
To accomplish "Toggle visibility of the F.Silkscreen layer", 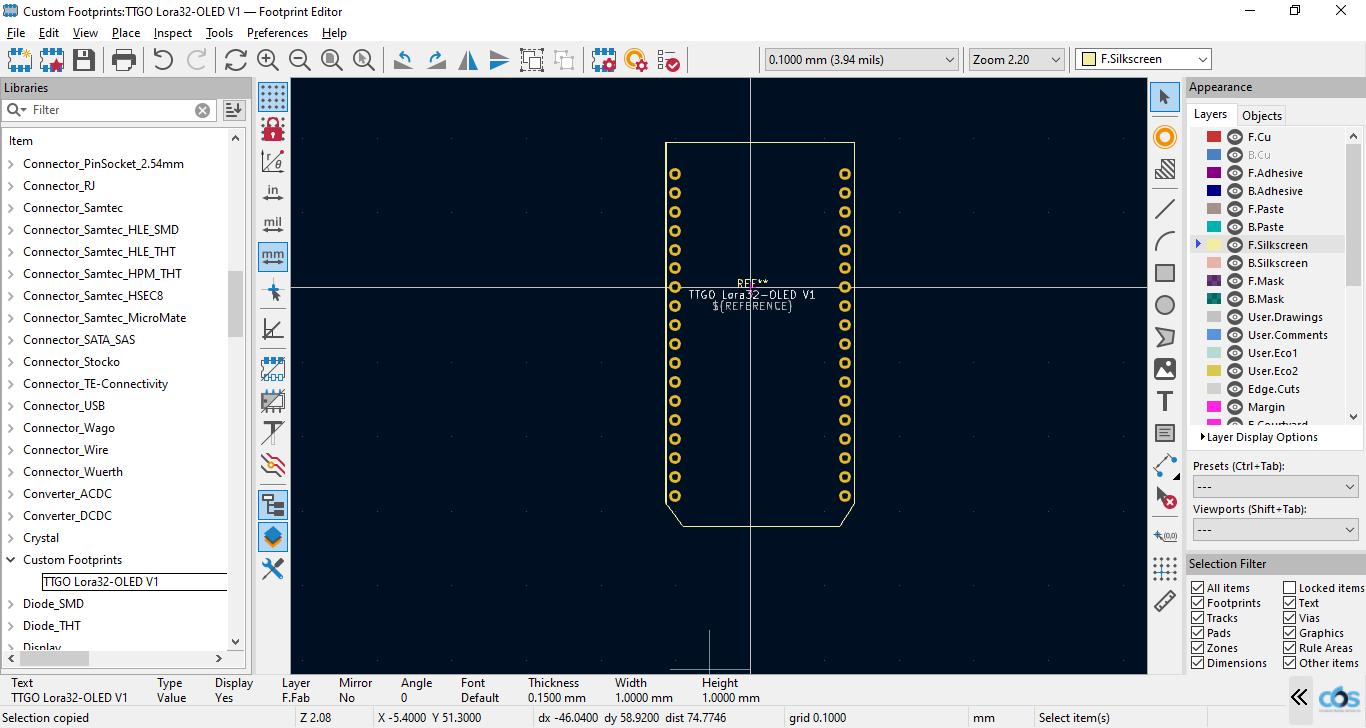I will 1235,245.
